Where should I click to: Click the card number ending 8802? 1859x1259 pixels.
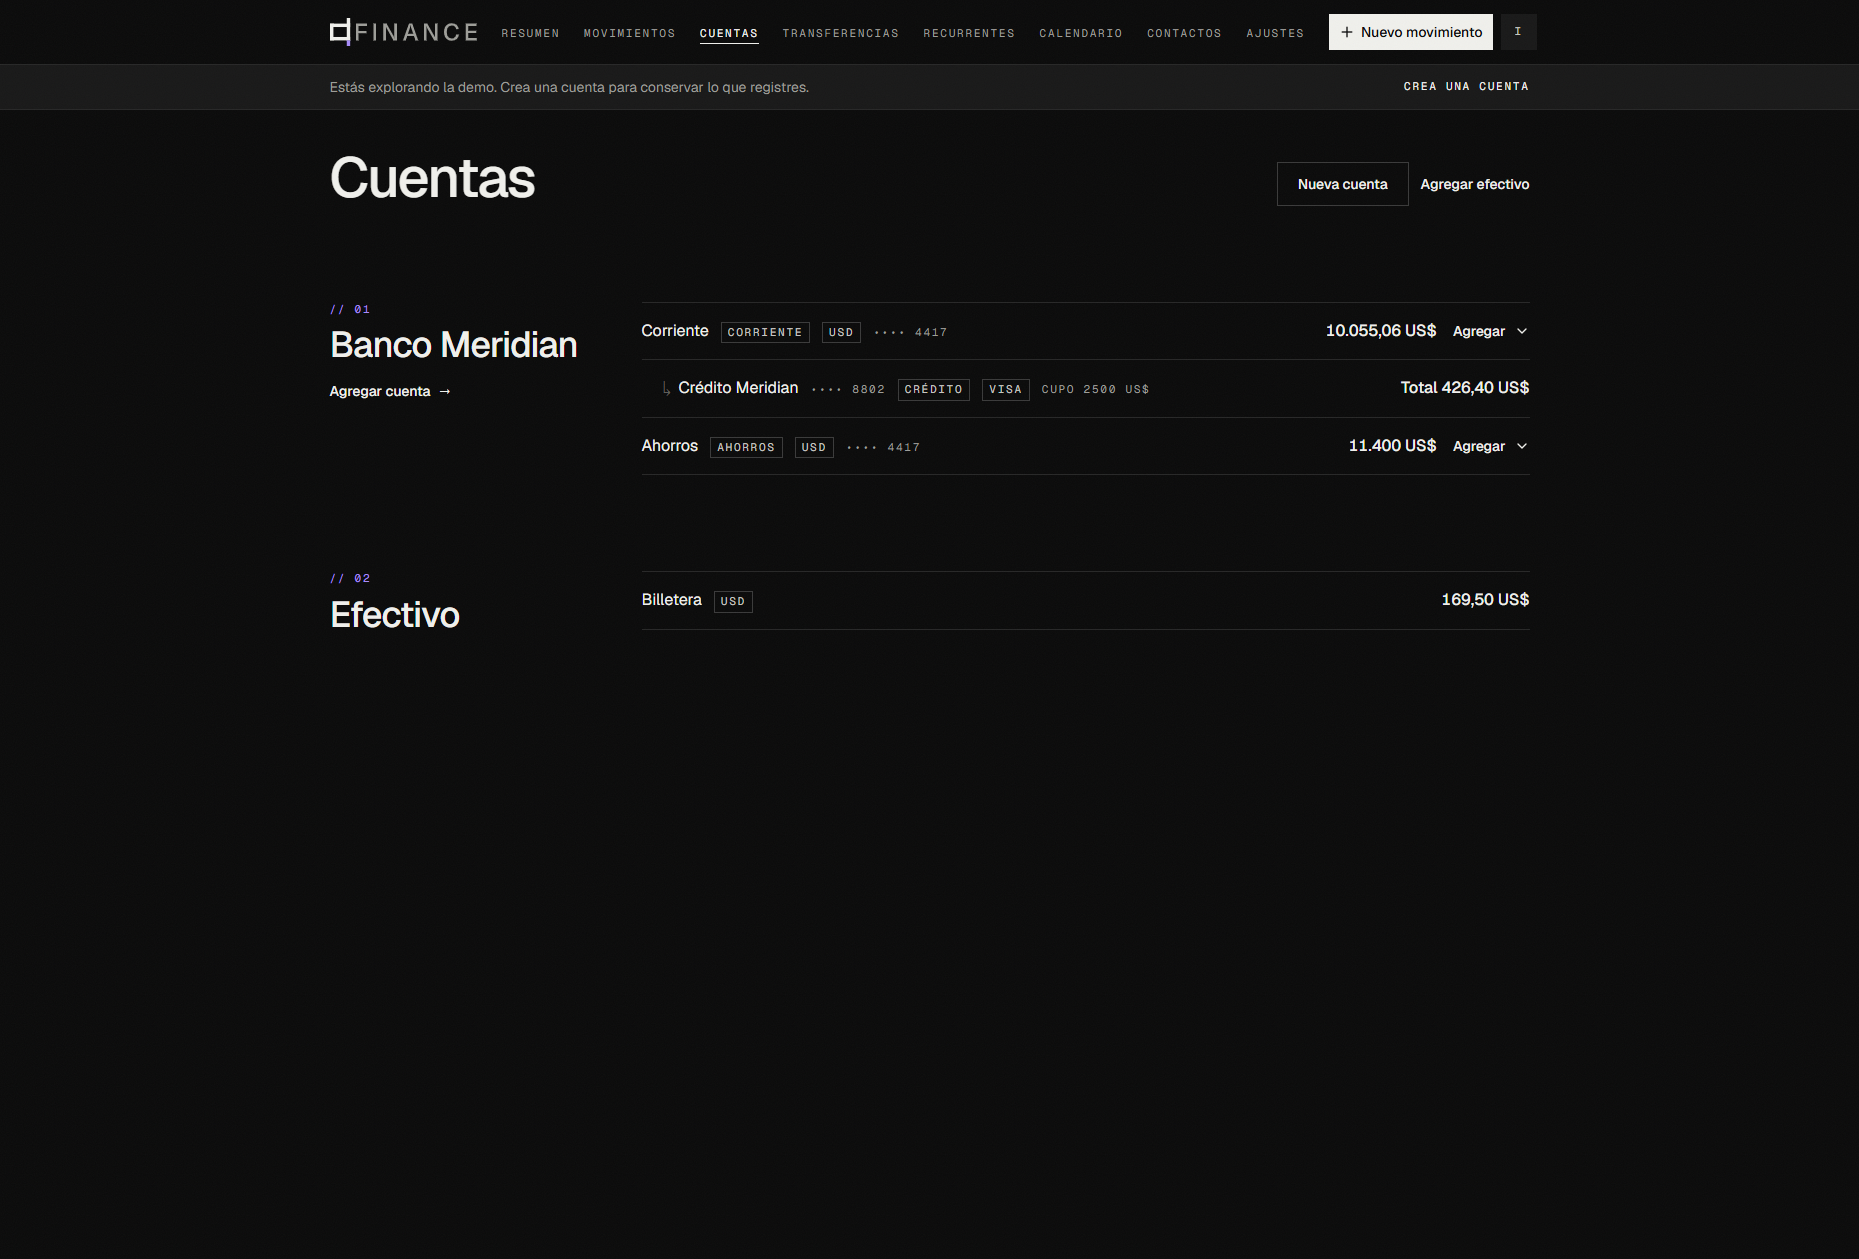click(848, 389)
